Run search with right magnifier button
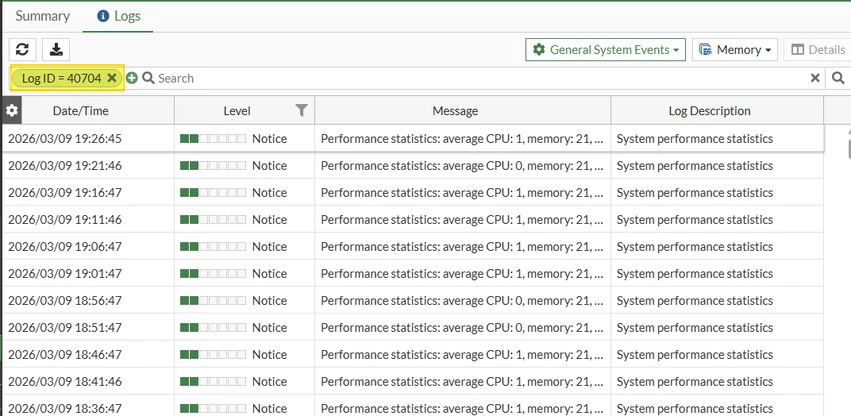 (x=838, y=78)
